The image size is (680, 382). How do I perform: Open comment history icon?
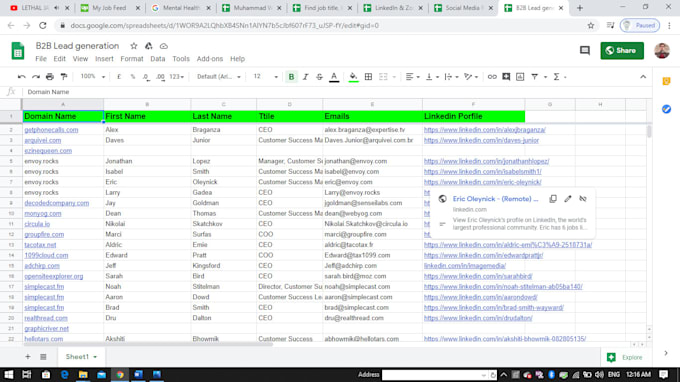[585, 51]
